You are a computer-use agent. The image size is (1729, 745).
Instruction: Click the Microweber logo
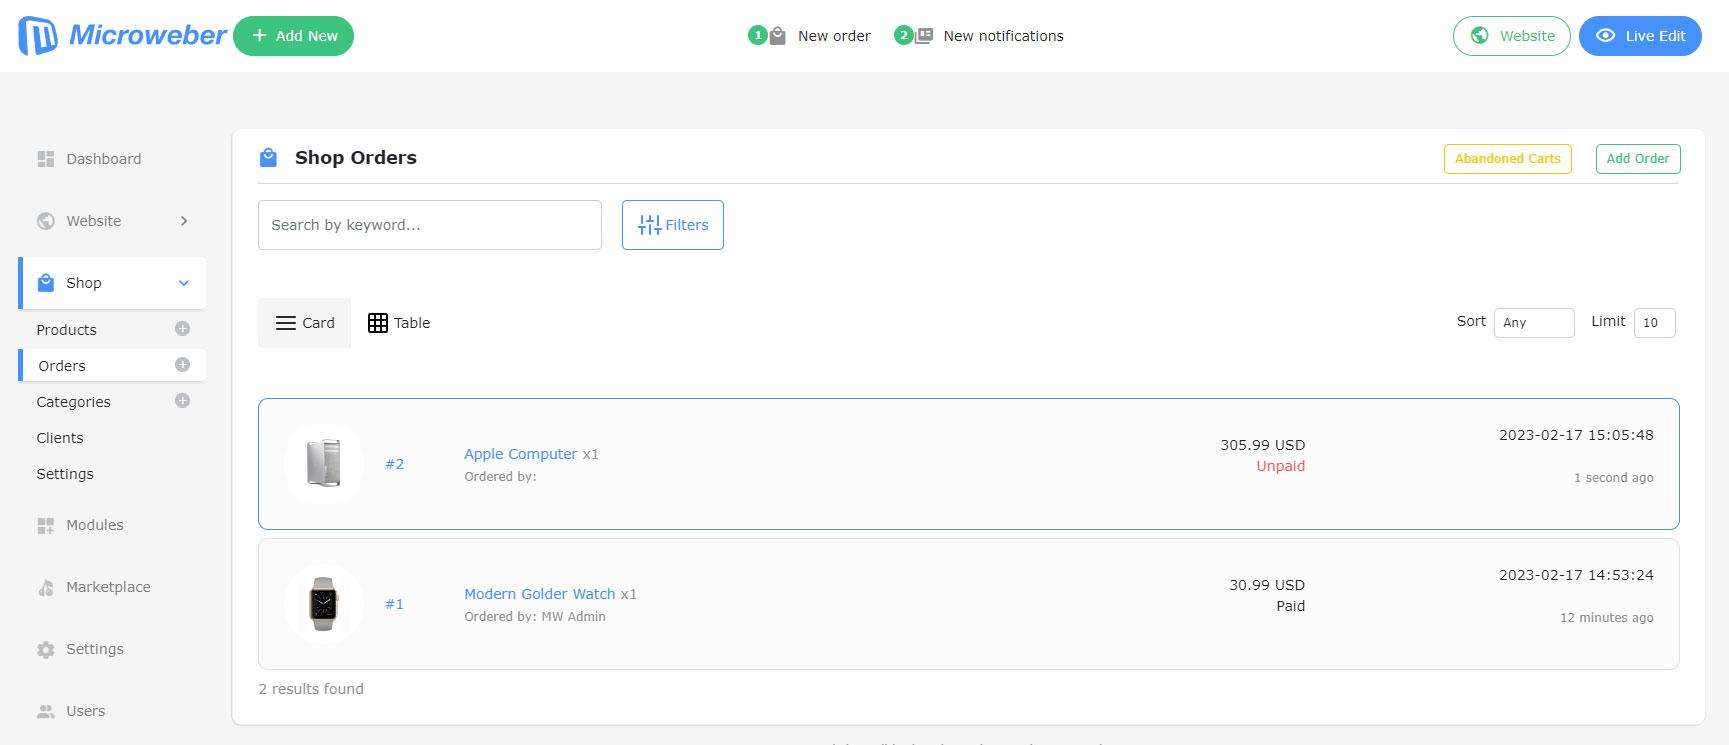[x=122, y=36]
